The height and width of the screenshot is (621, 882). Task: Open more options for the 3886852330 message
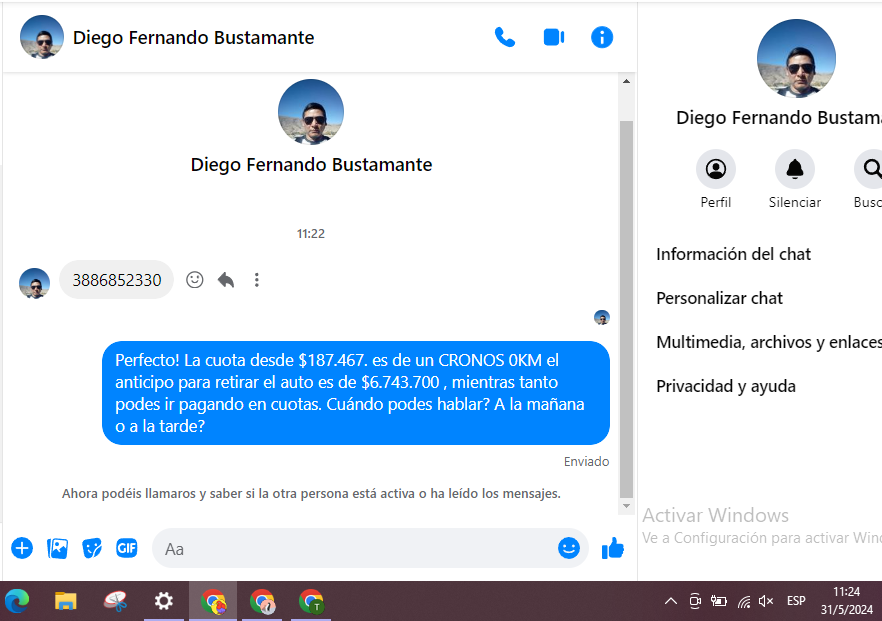pyautogui.click(x=256, y=280)
